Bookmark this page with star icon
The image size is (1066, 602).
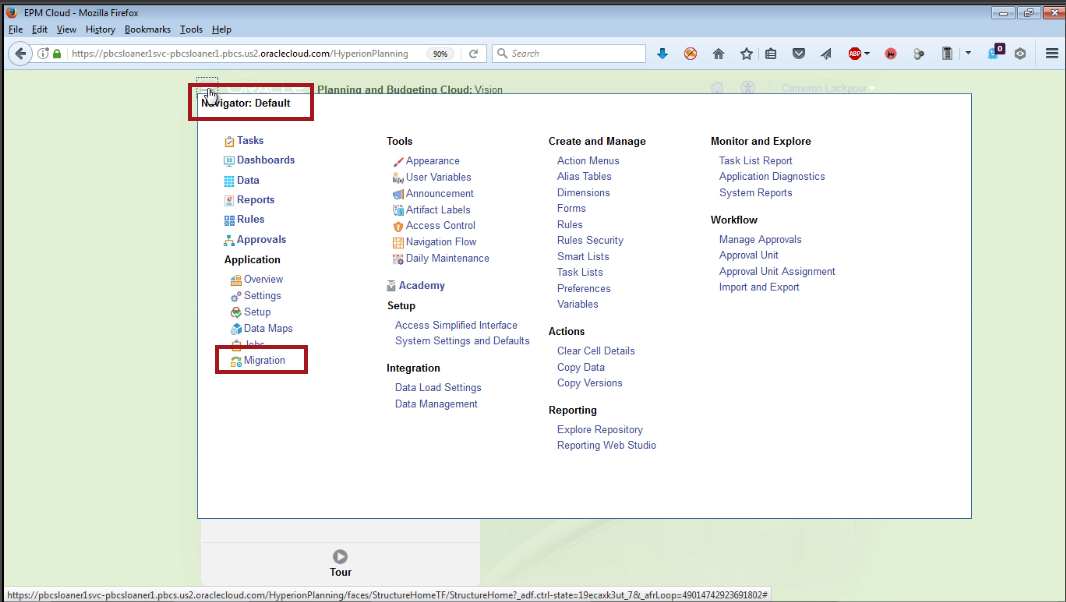click(746, 54)
